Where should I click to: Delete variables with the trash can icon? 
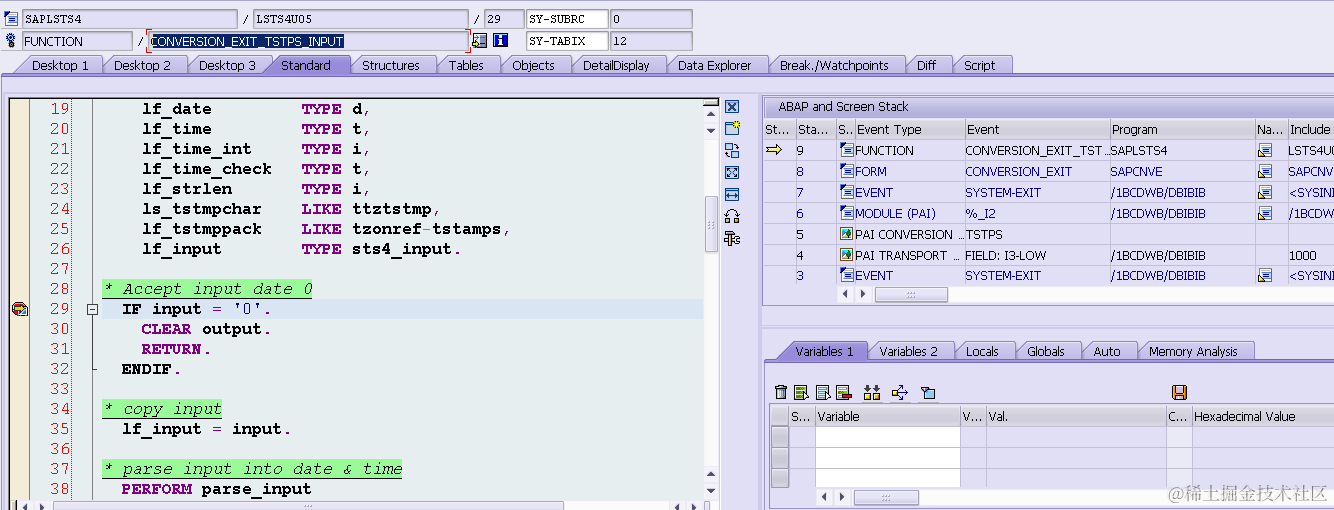pyautogui.click(x=781, y=393)
